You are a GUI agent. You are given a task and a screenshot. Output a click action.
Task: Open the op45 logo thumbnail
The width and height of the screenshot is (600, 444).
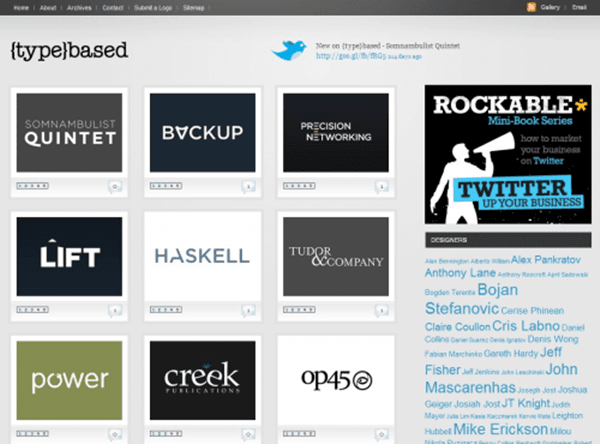coord(336,380)
